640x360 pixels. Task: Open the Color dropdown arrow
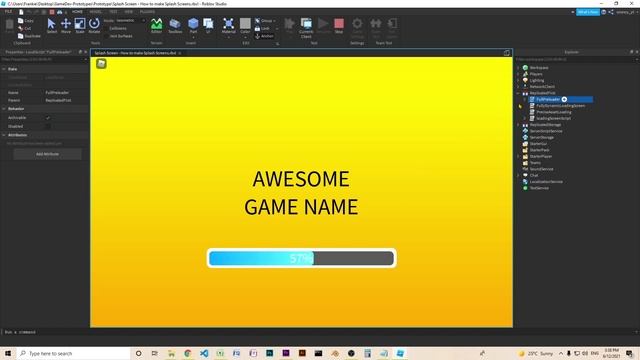(x=245, y=38)
